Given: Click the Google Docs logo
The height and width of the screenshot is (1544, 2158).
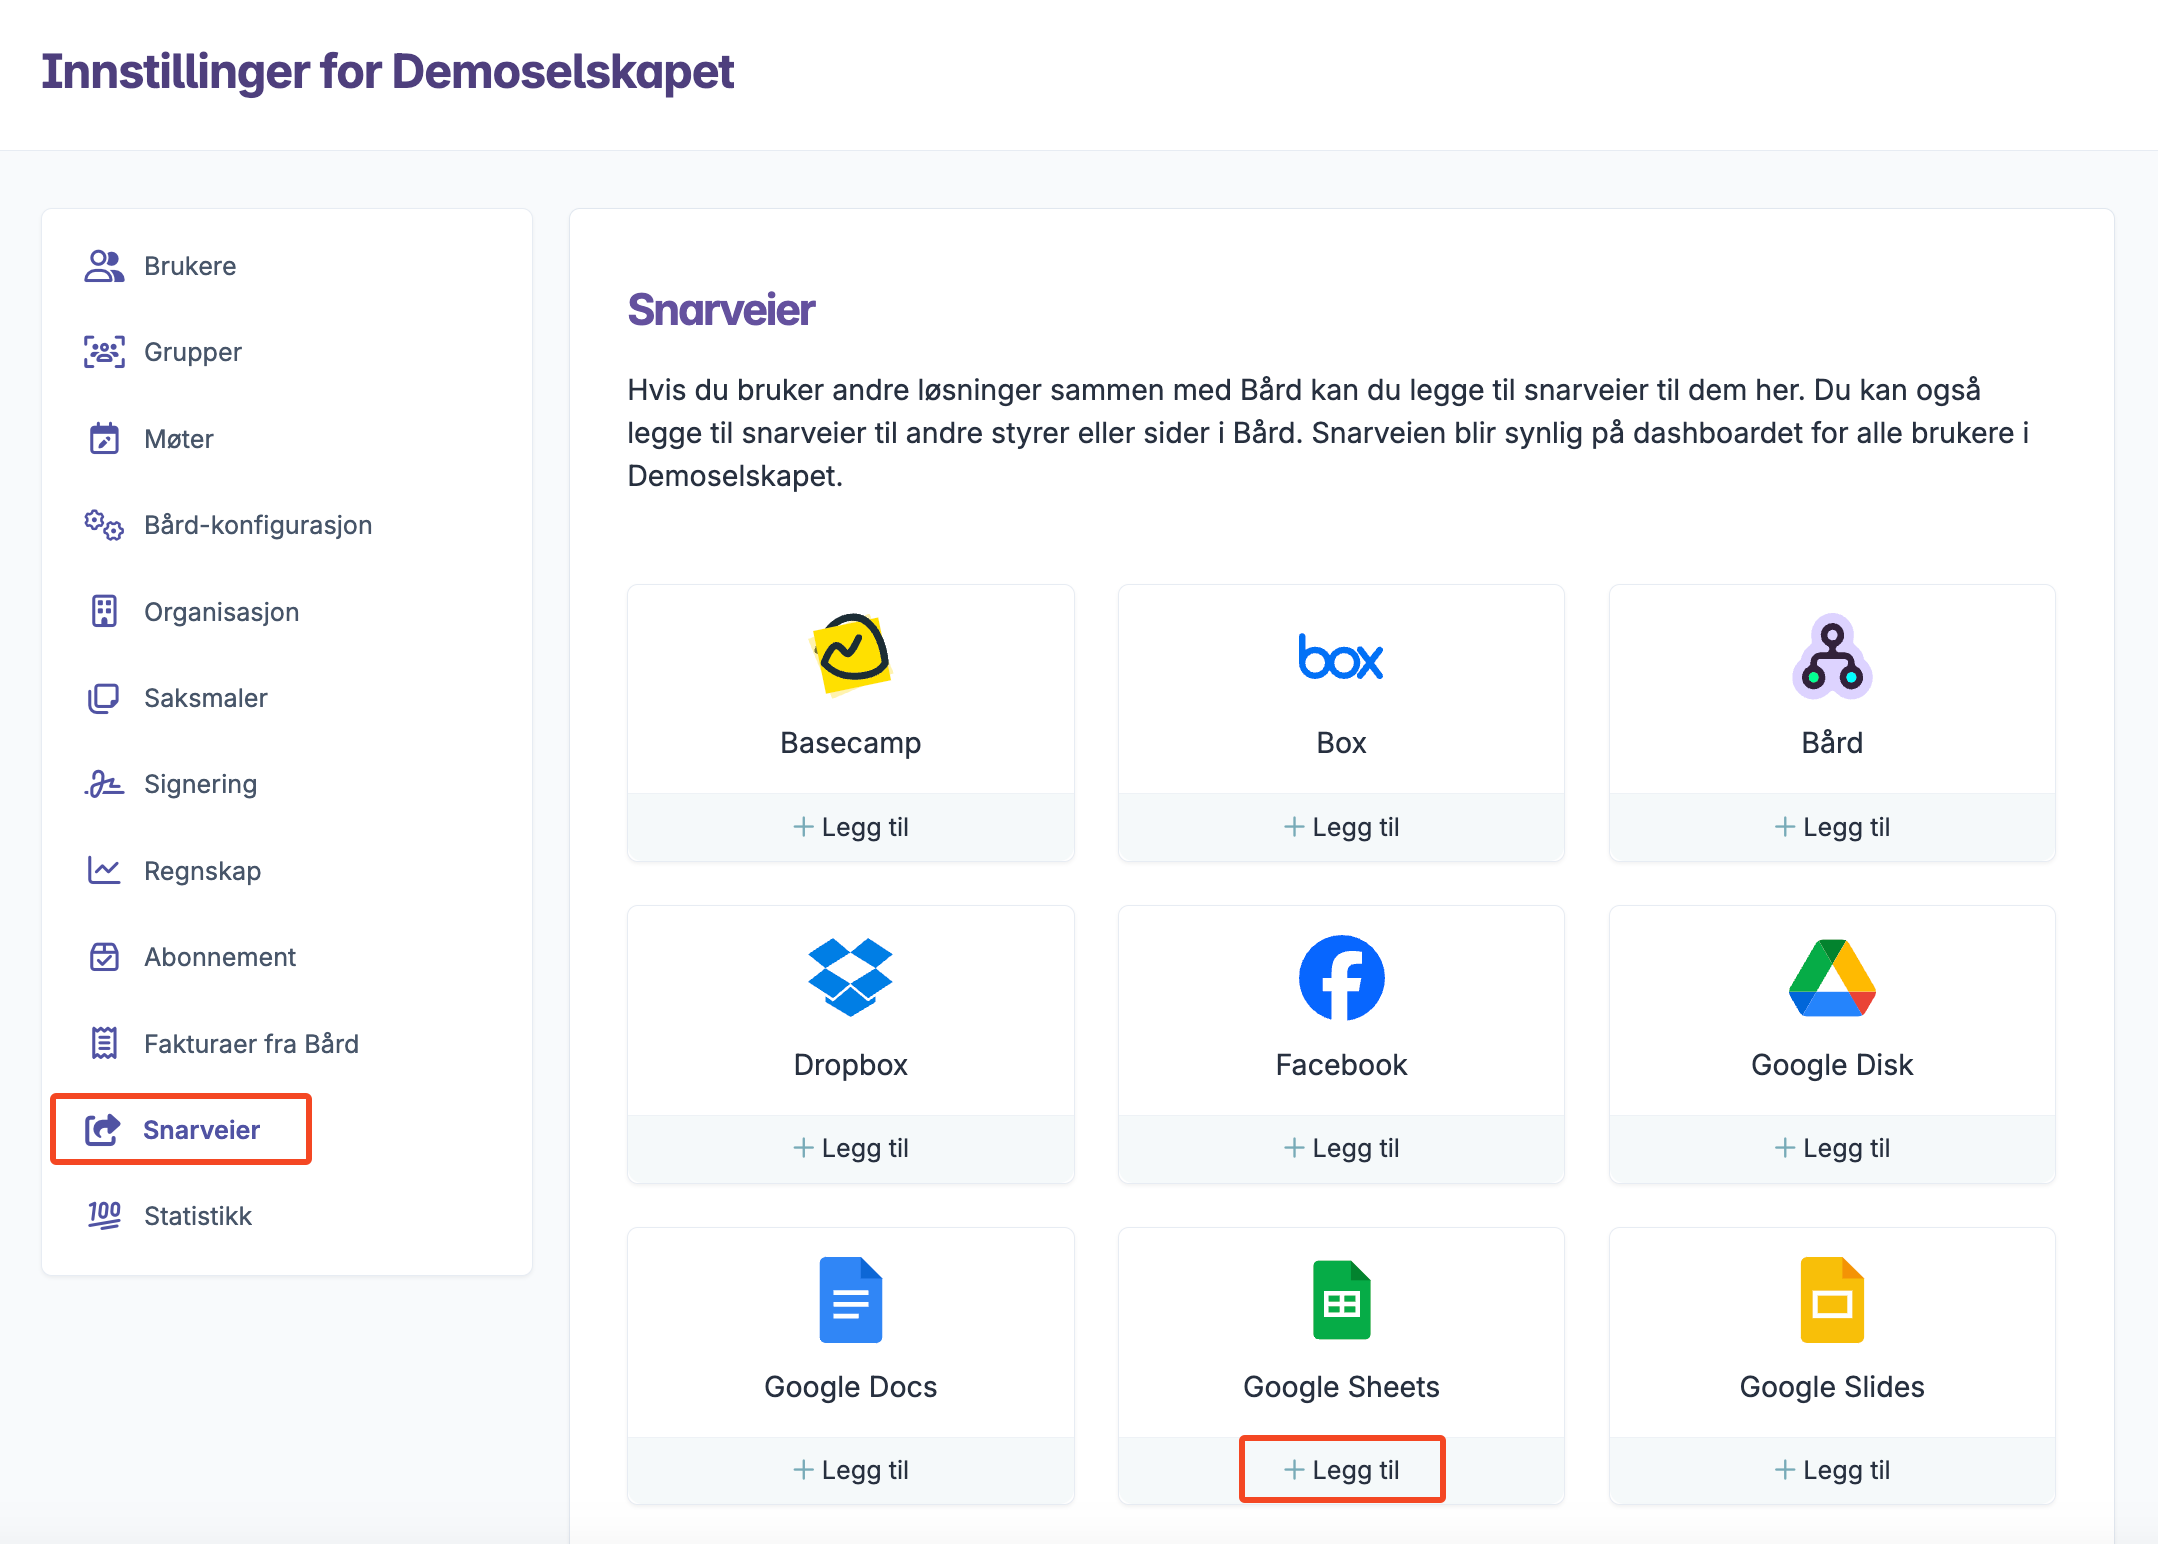Looking at the screenshot, I should [x=851, y=1300].
